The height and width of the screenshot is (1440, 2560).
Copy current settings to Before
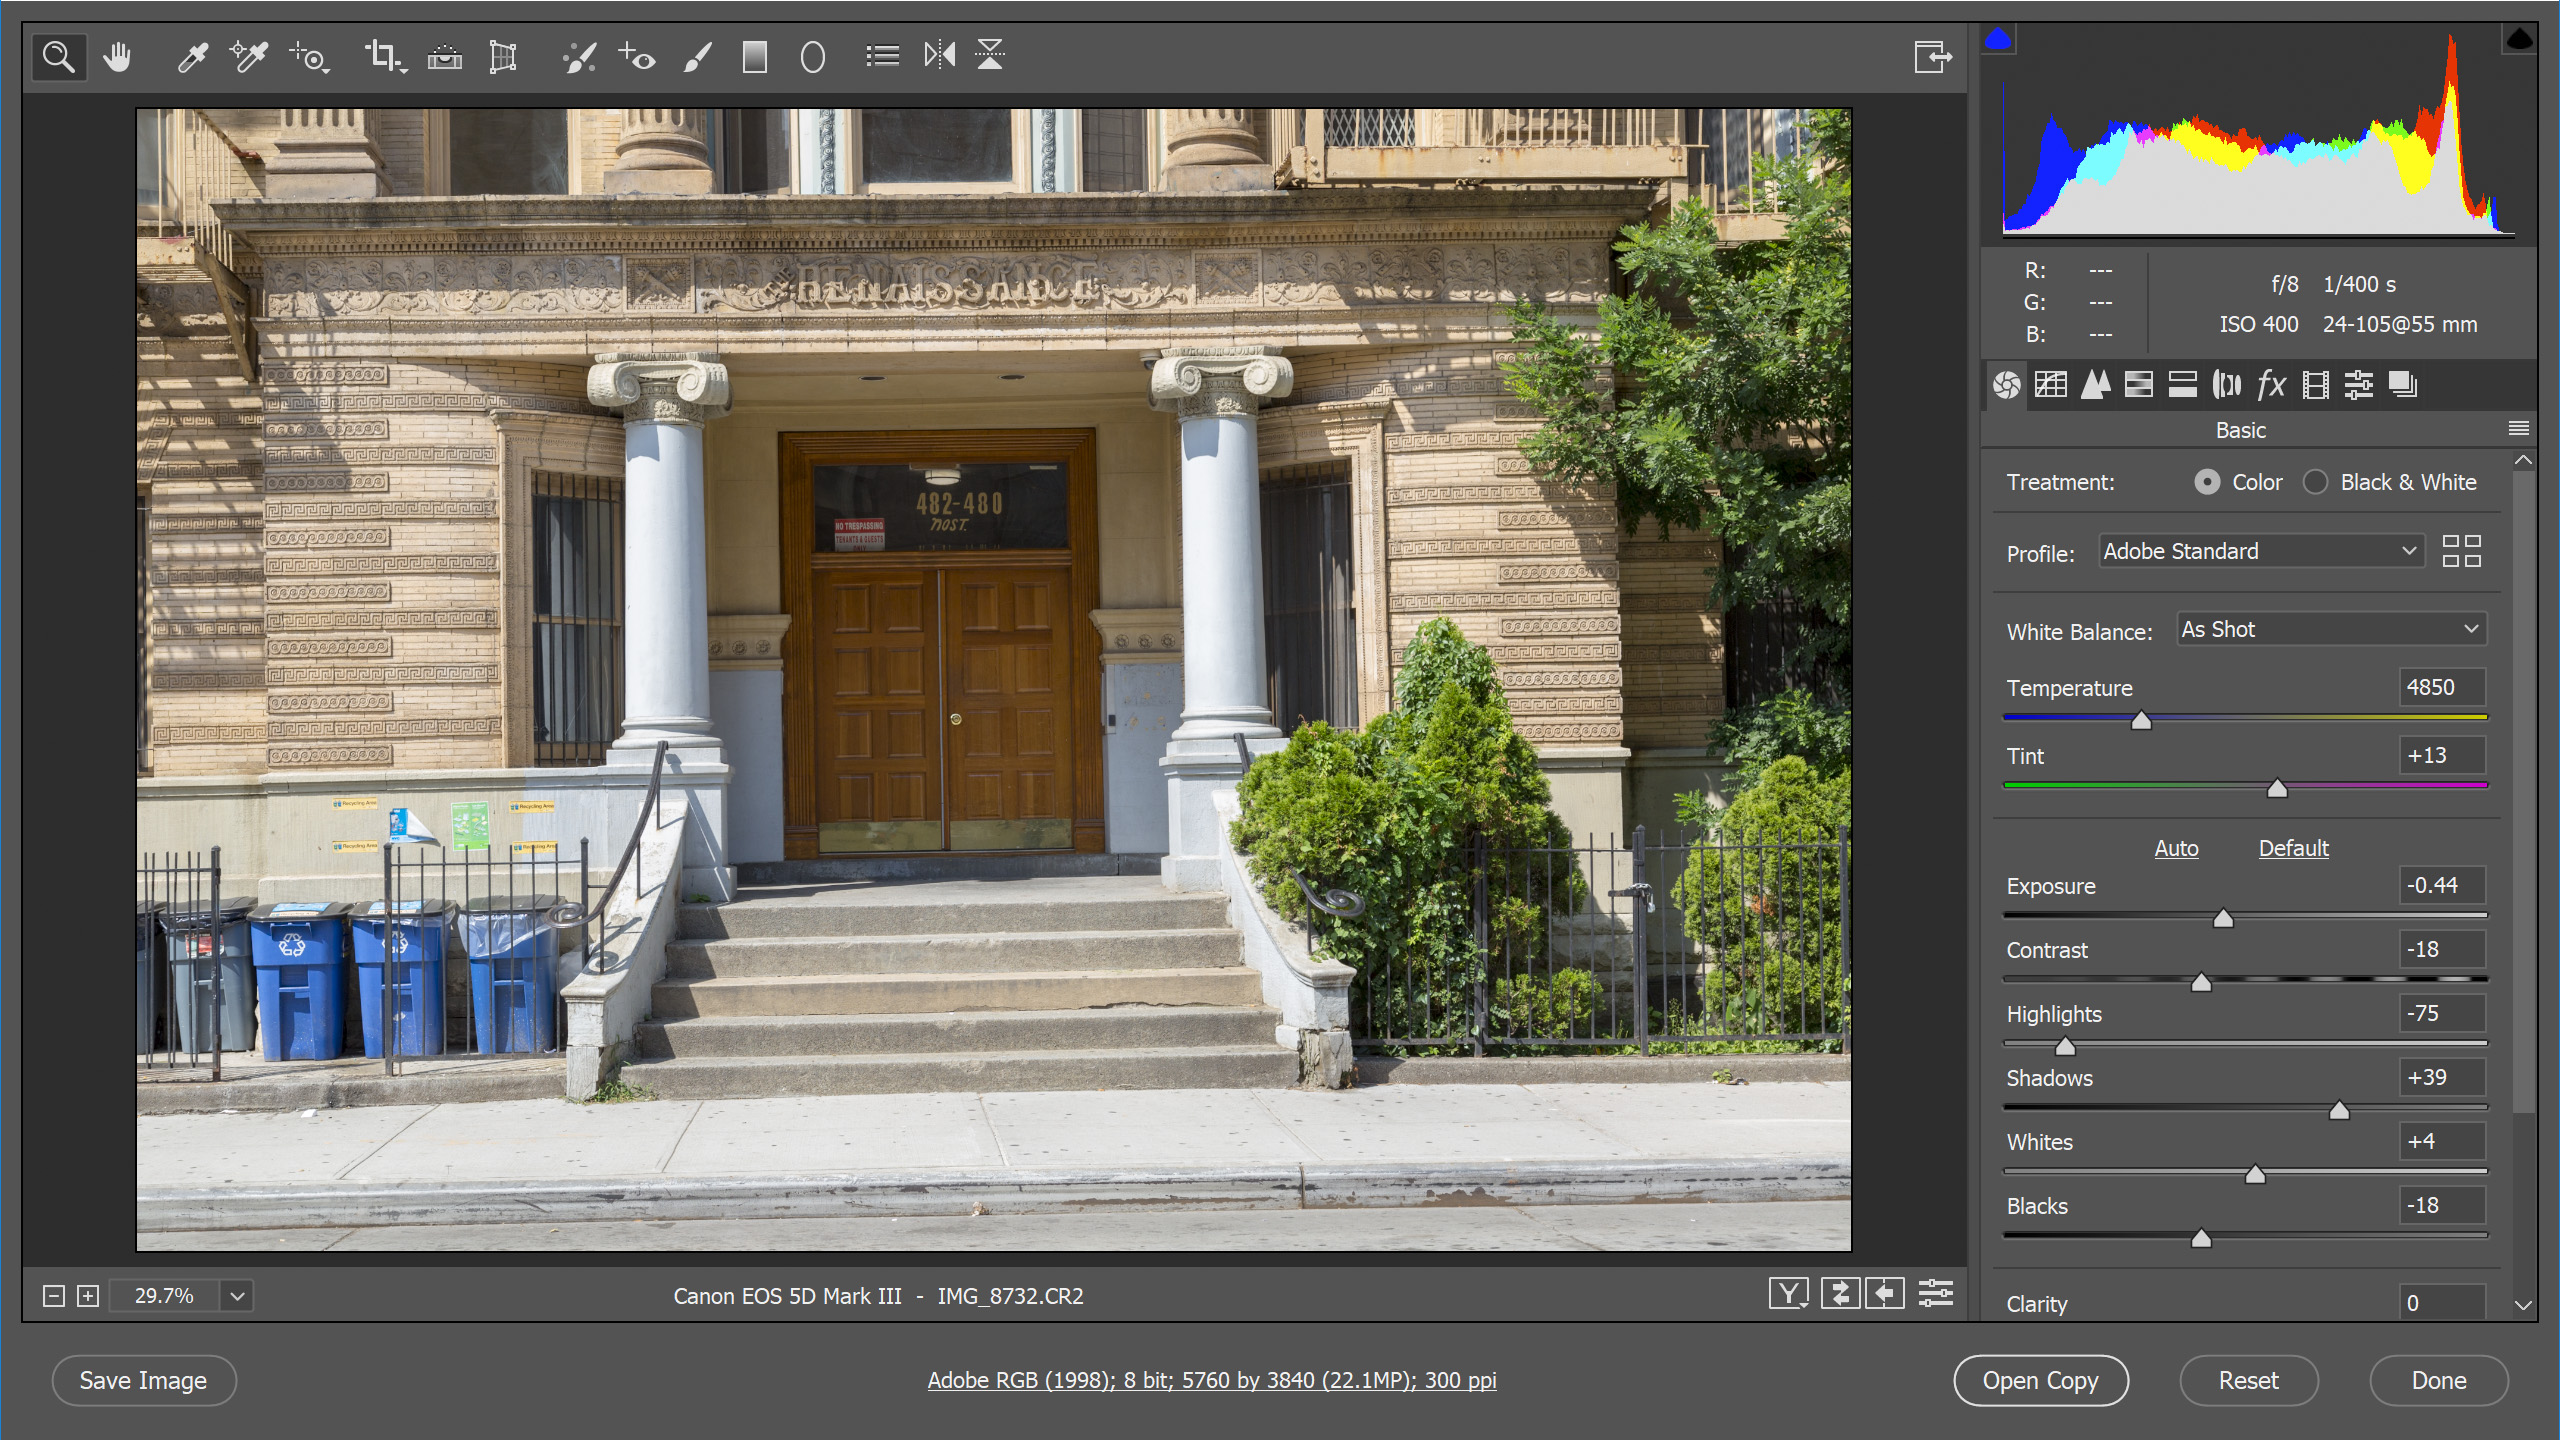click(1884, 1293)
